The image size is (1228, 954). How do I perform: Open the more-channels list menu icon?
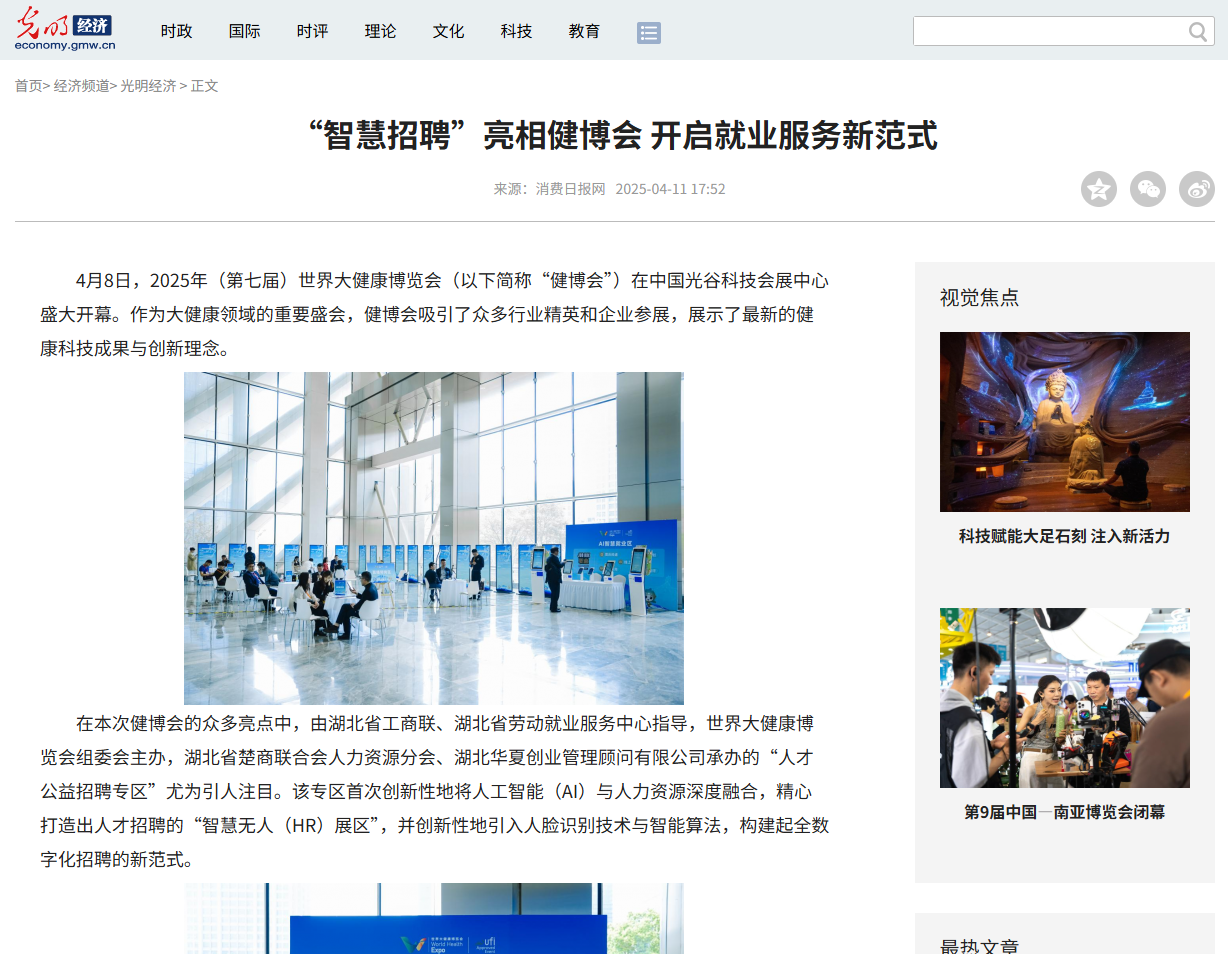click(649, 33)
